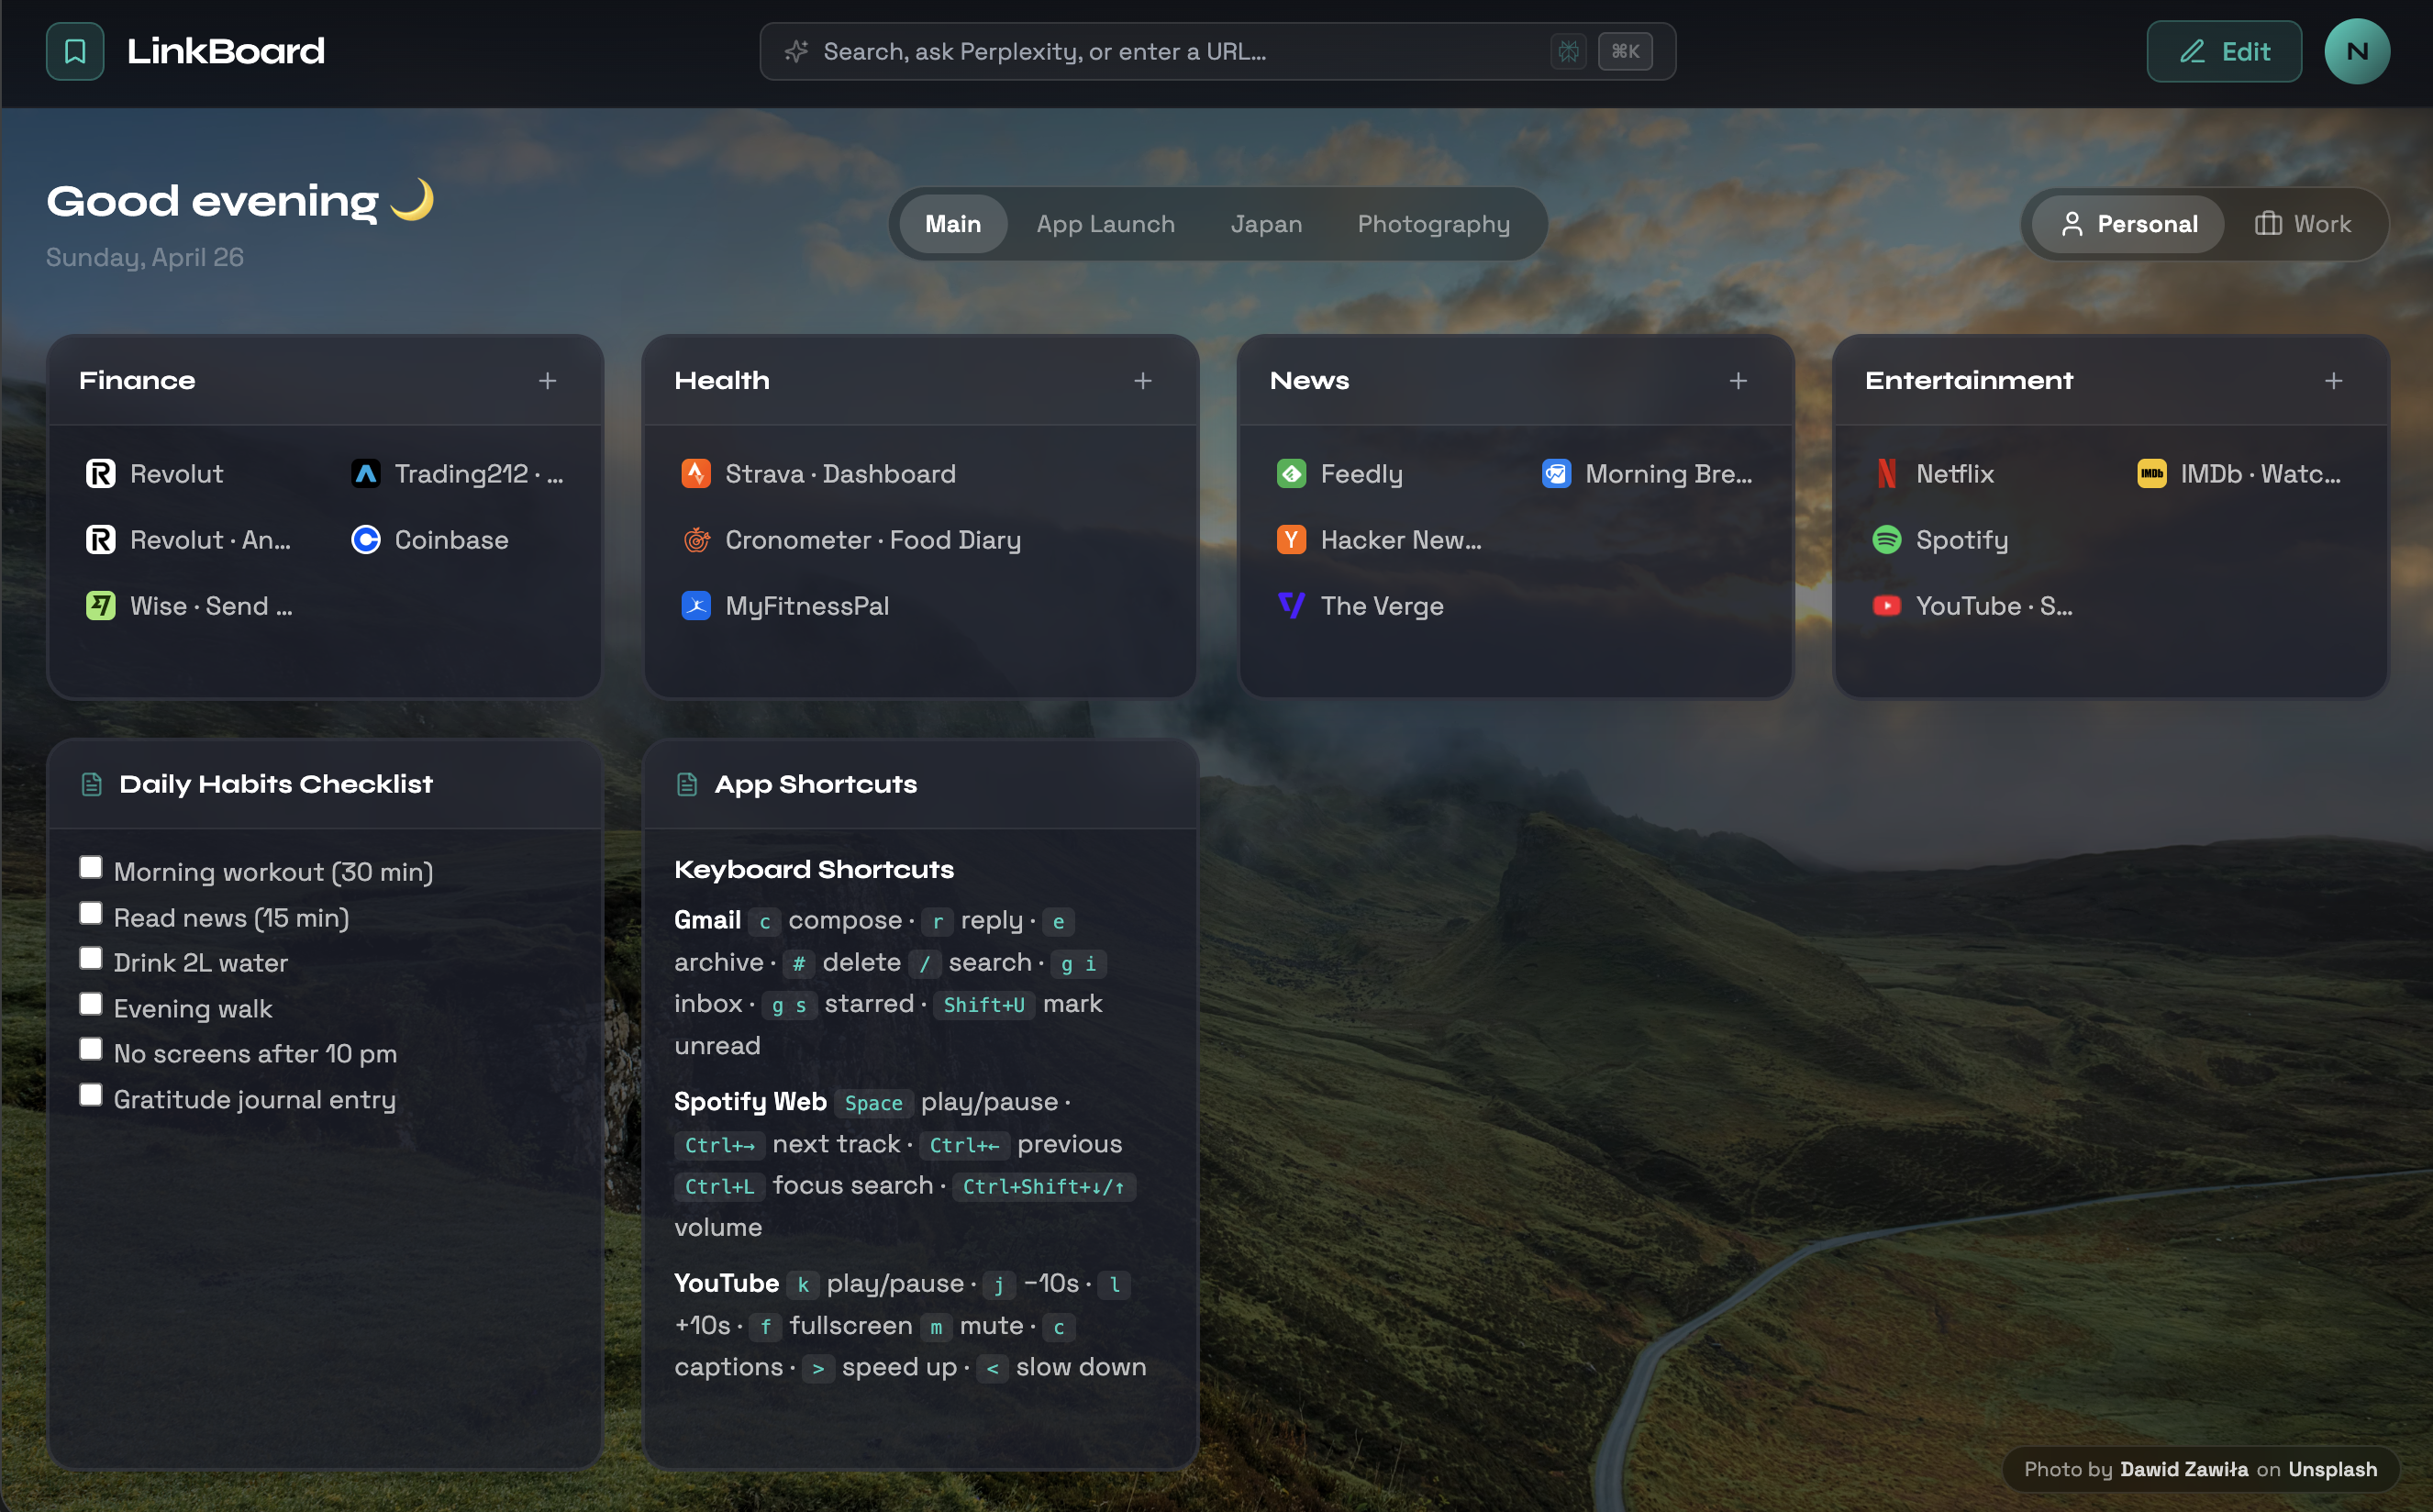Check Read news (15 min)
The width and height of the screenshot is (2433, 1512).
pyautogui.click(x=91, y=913)
